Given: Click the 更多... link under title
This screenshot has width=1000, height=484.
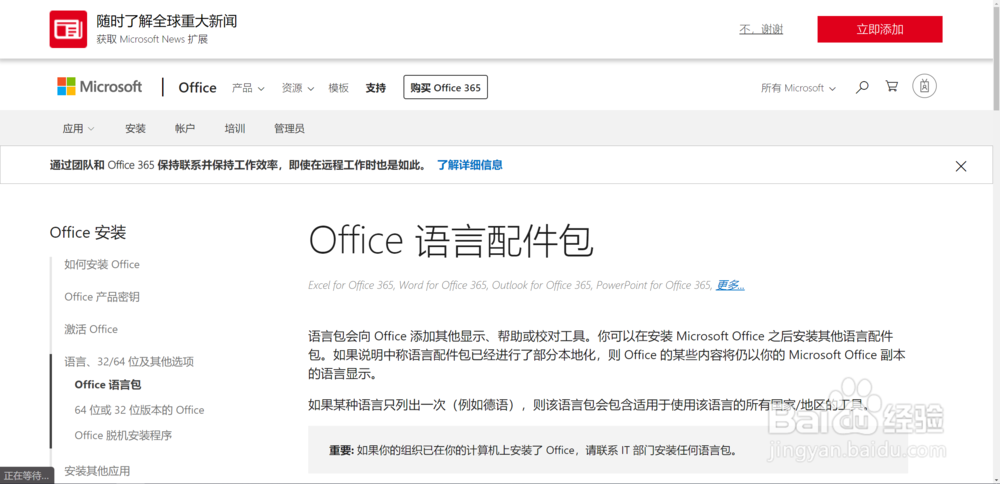Looking at the screenshot, I should [x=730, y=285].
